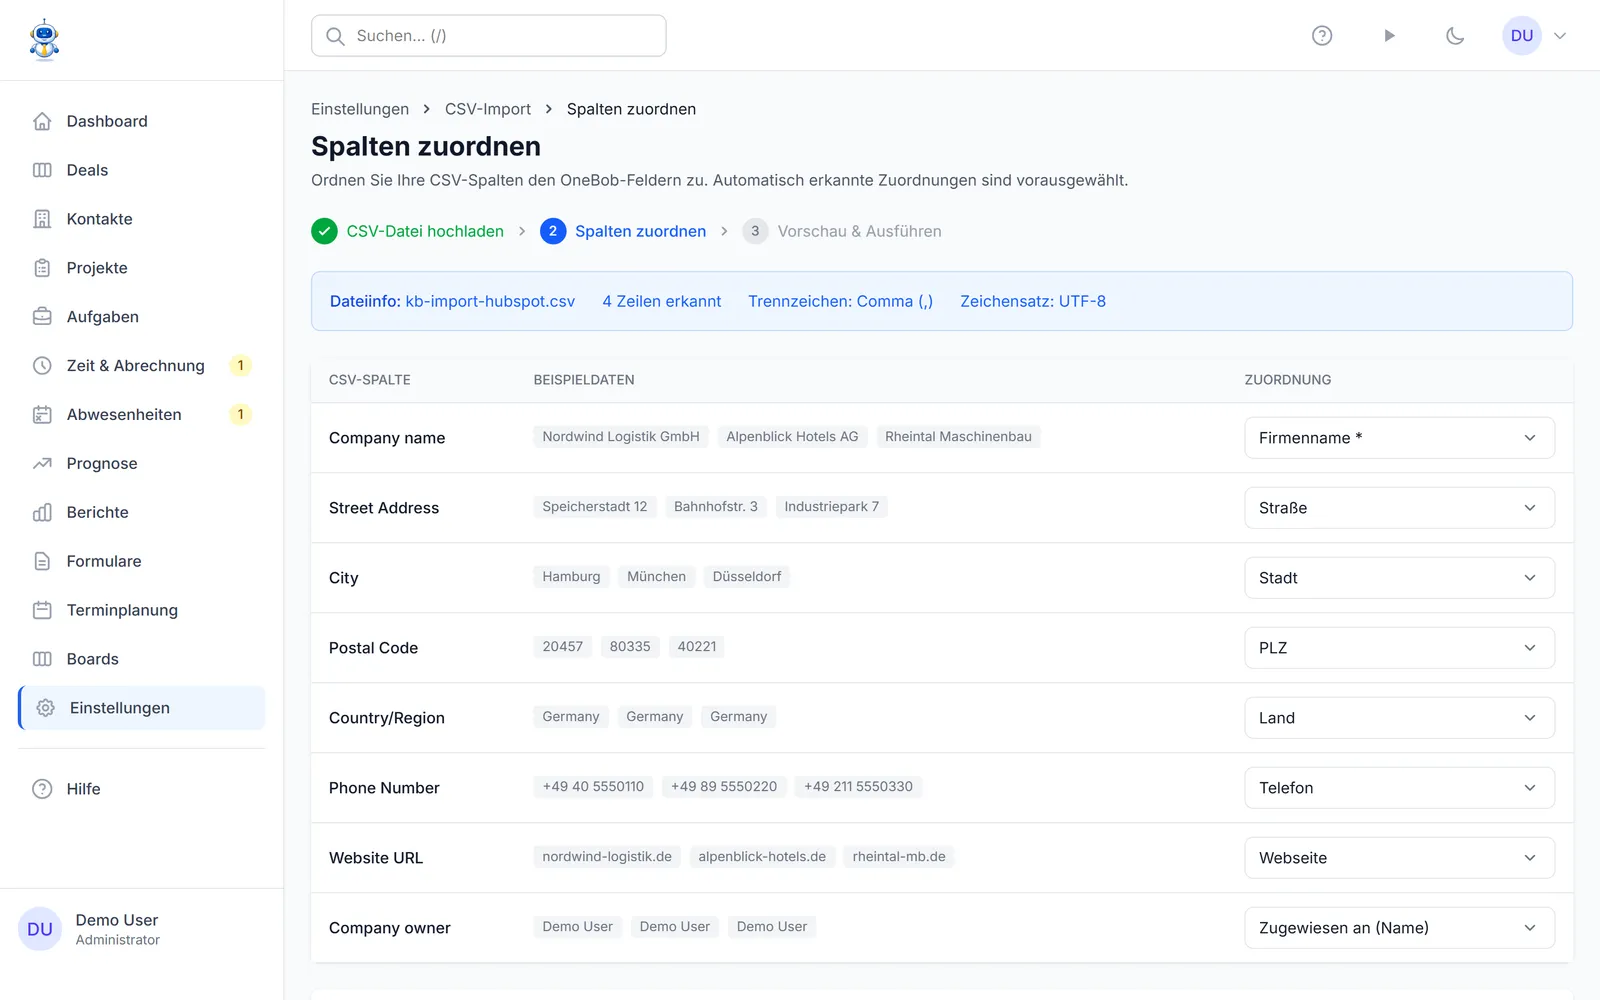
Task: Click the DU avatar in top bar
Action: click(1522, 36)
